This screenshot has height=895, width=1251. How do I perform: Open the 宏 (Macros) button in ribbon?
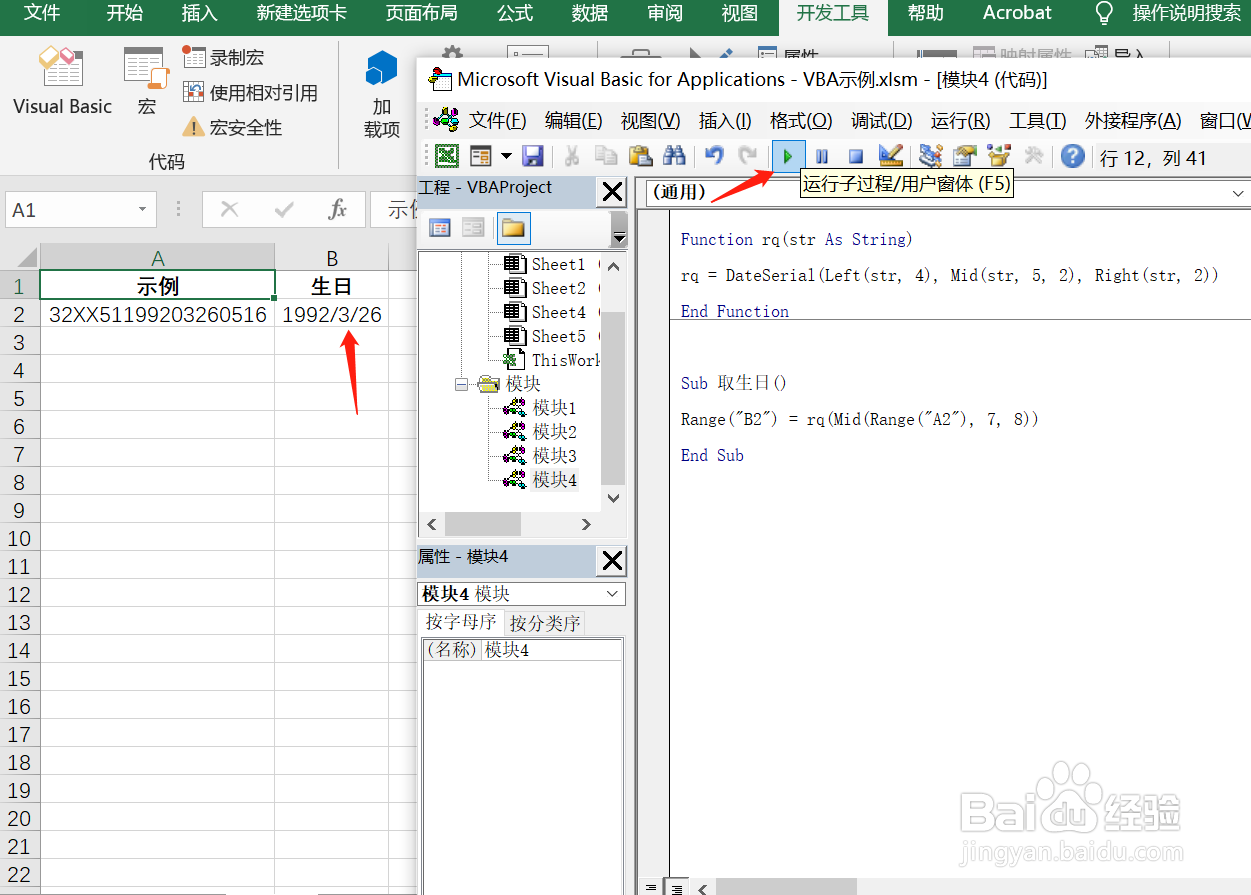click(x=147, y=82)
